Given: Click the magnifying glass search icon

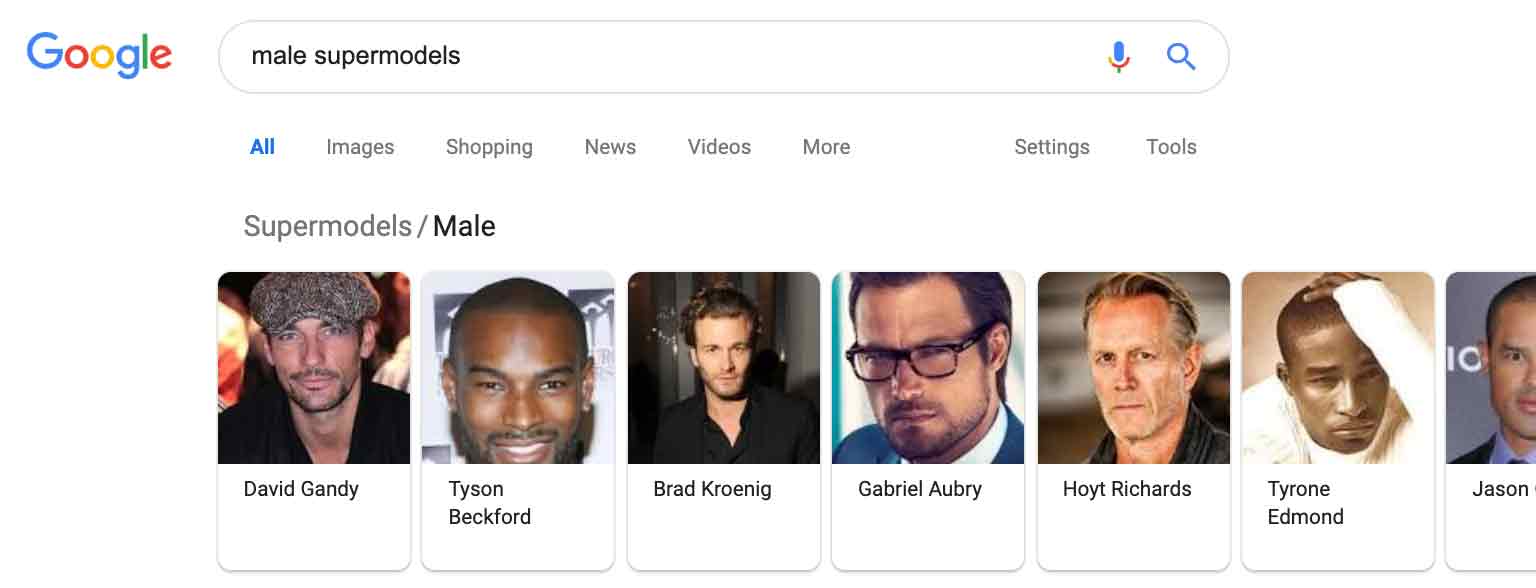Looking at the screenshot, I should 1181,57.
